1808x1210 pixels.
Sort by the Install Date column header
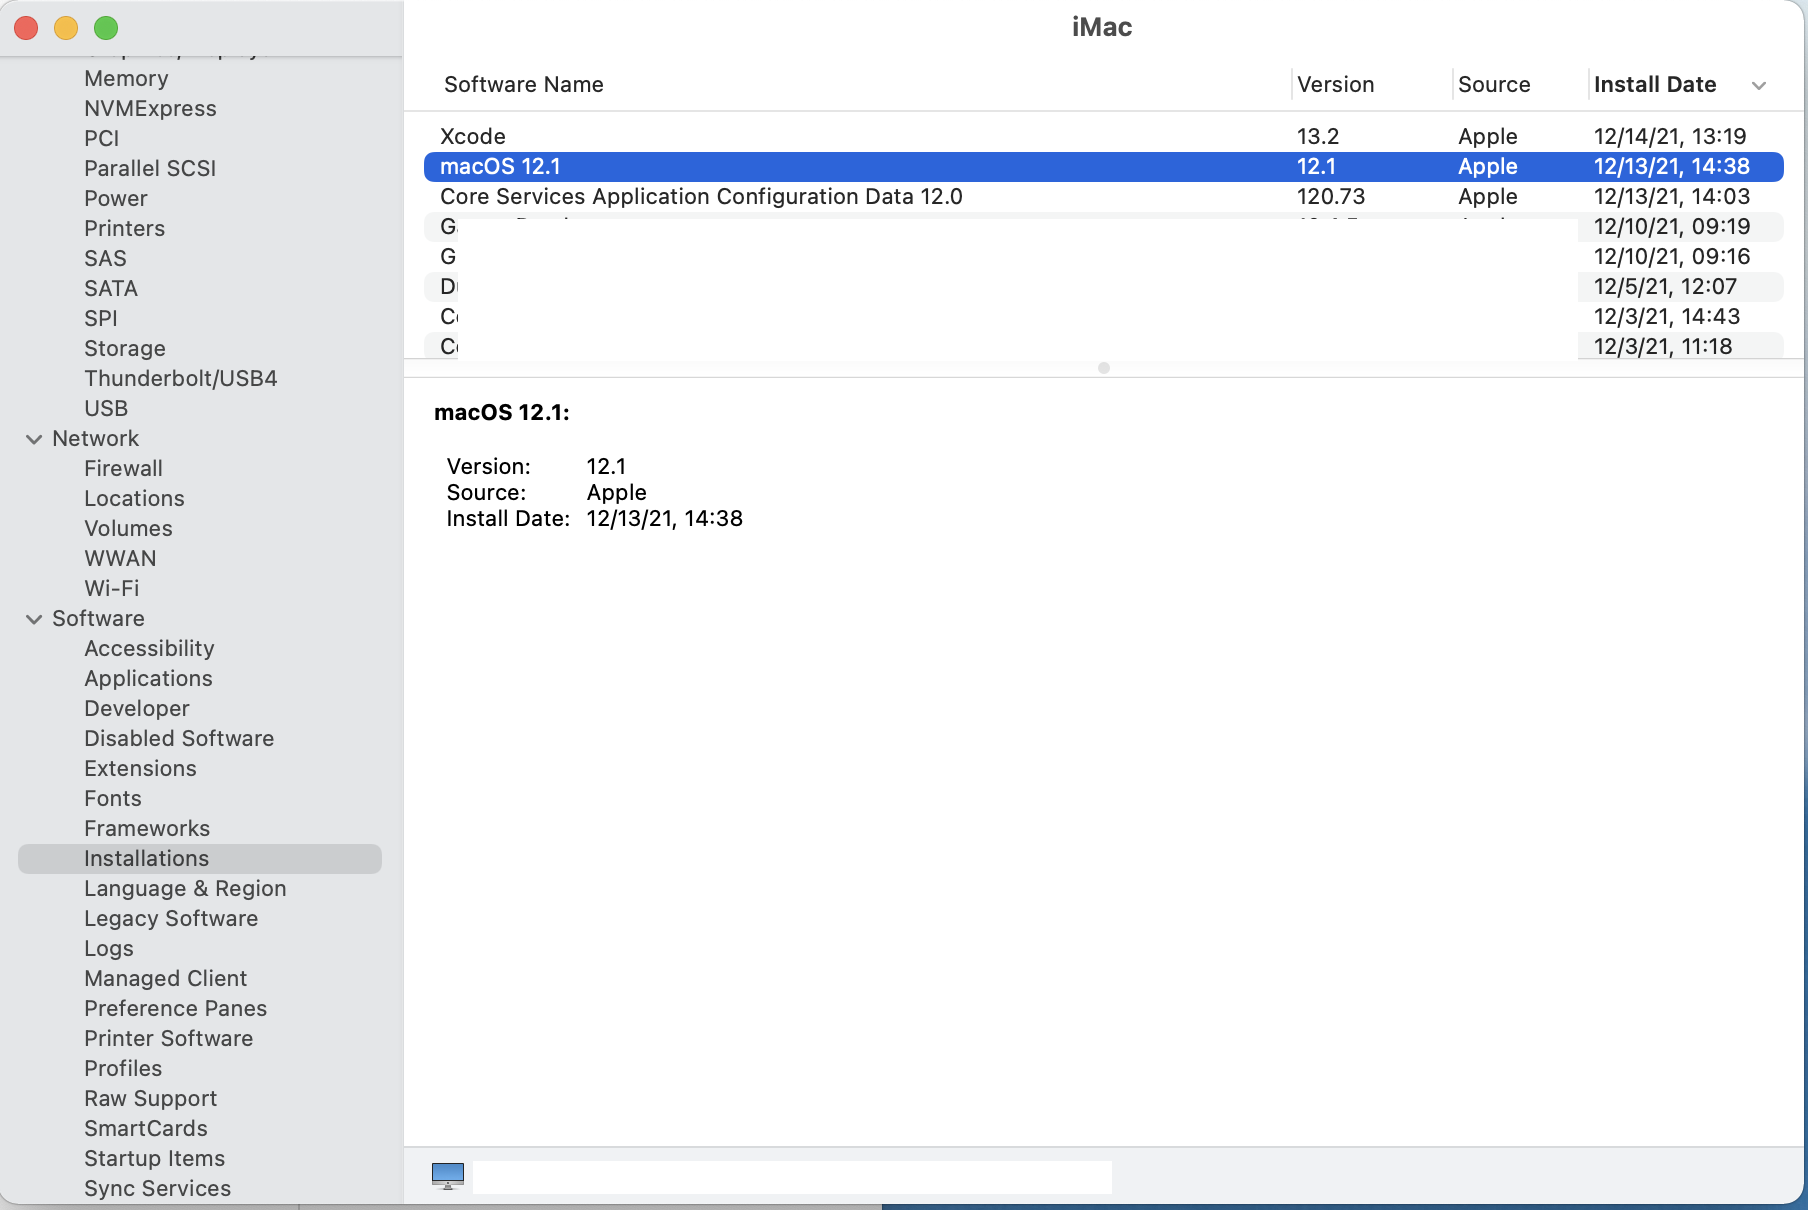(1655, 85)
